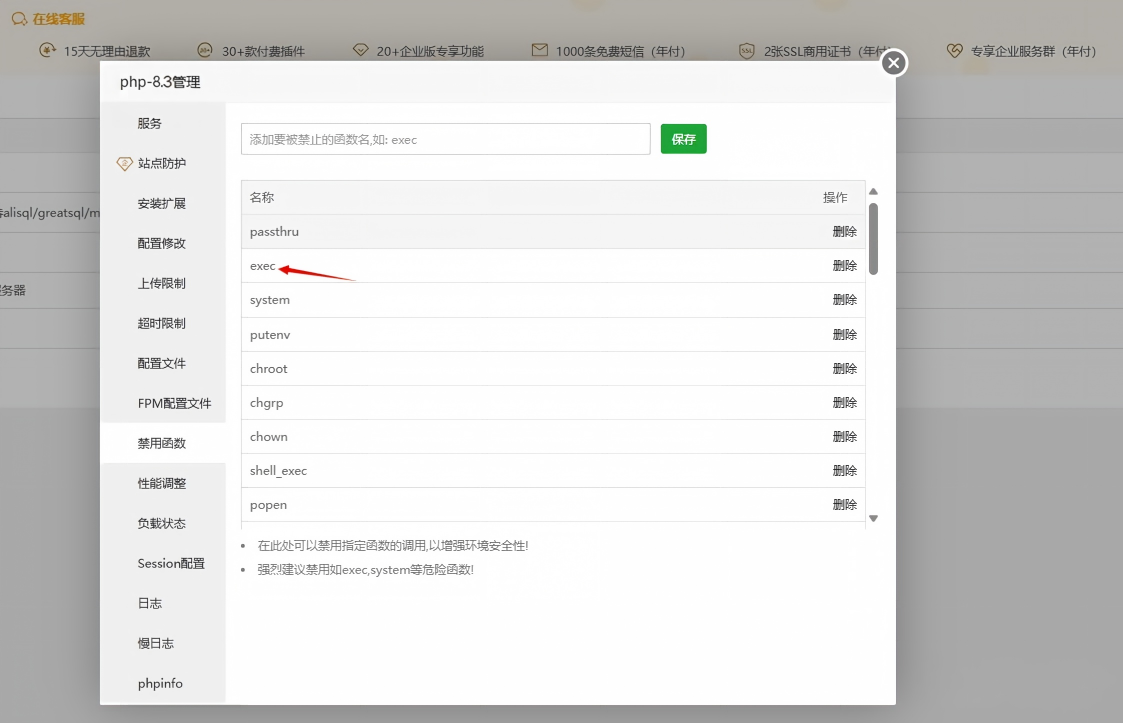The height and width of the screenshot is (723, 1123).
Task: Click the 1000条免费短信（年付）text
Action: pos(620,51)
